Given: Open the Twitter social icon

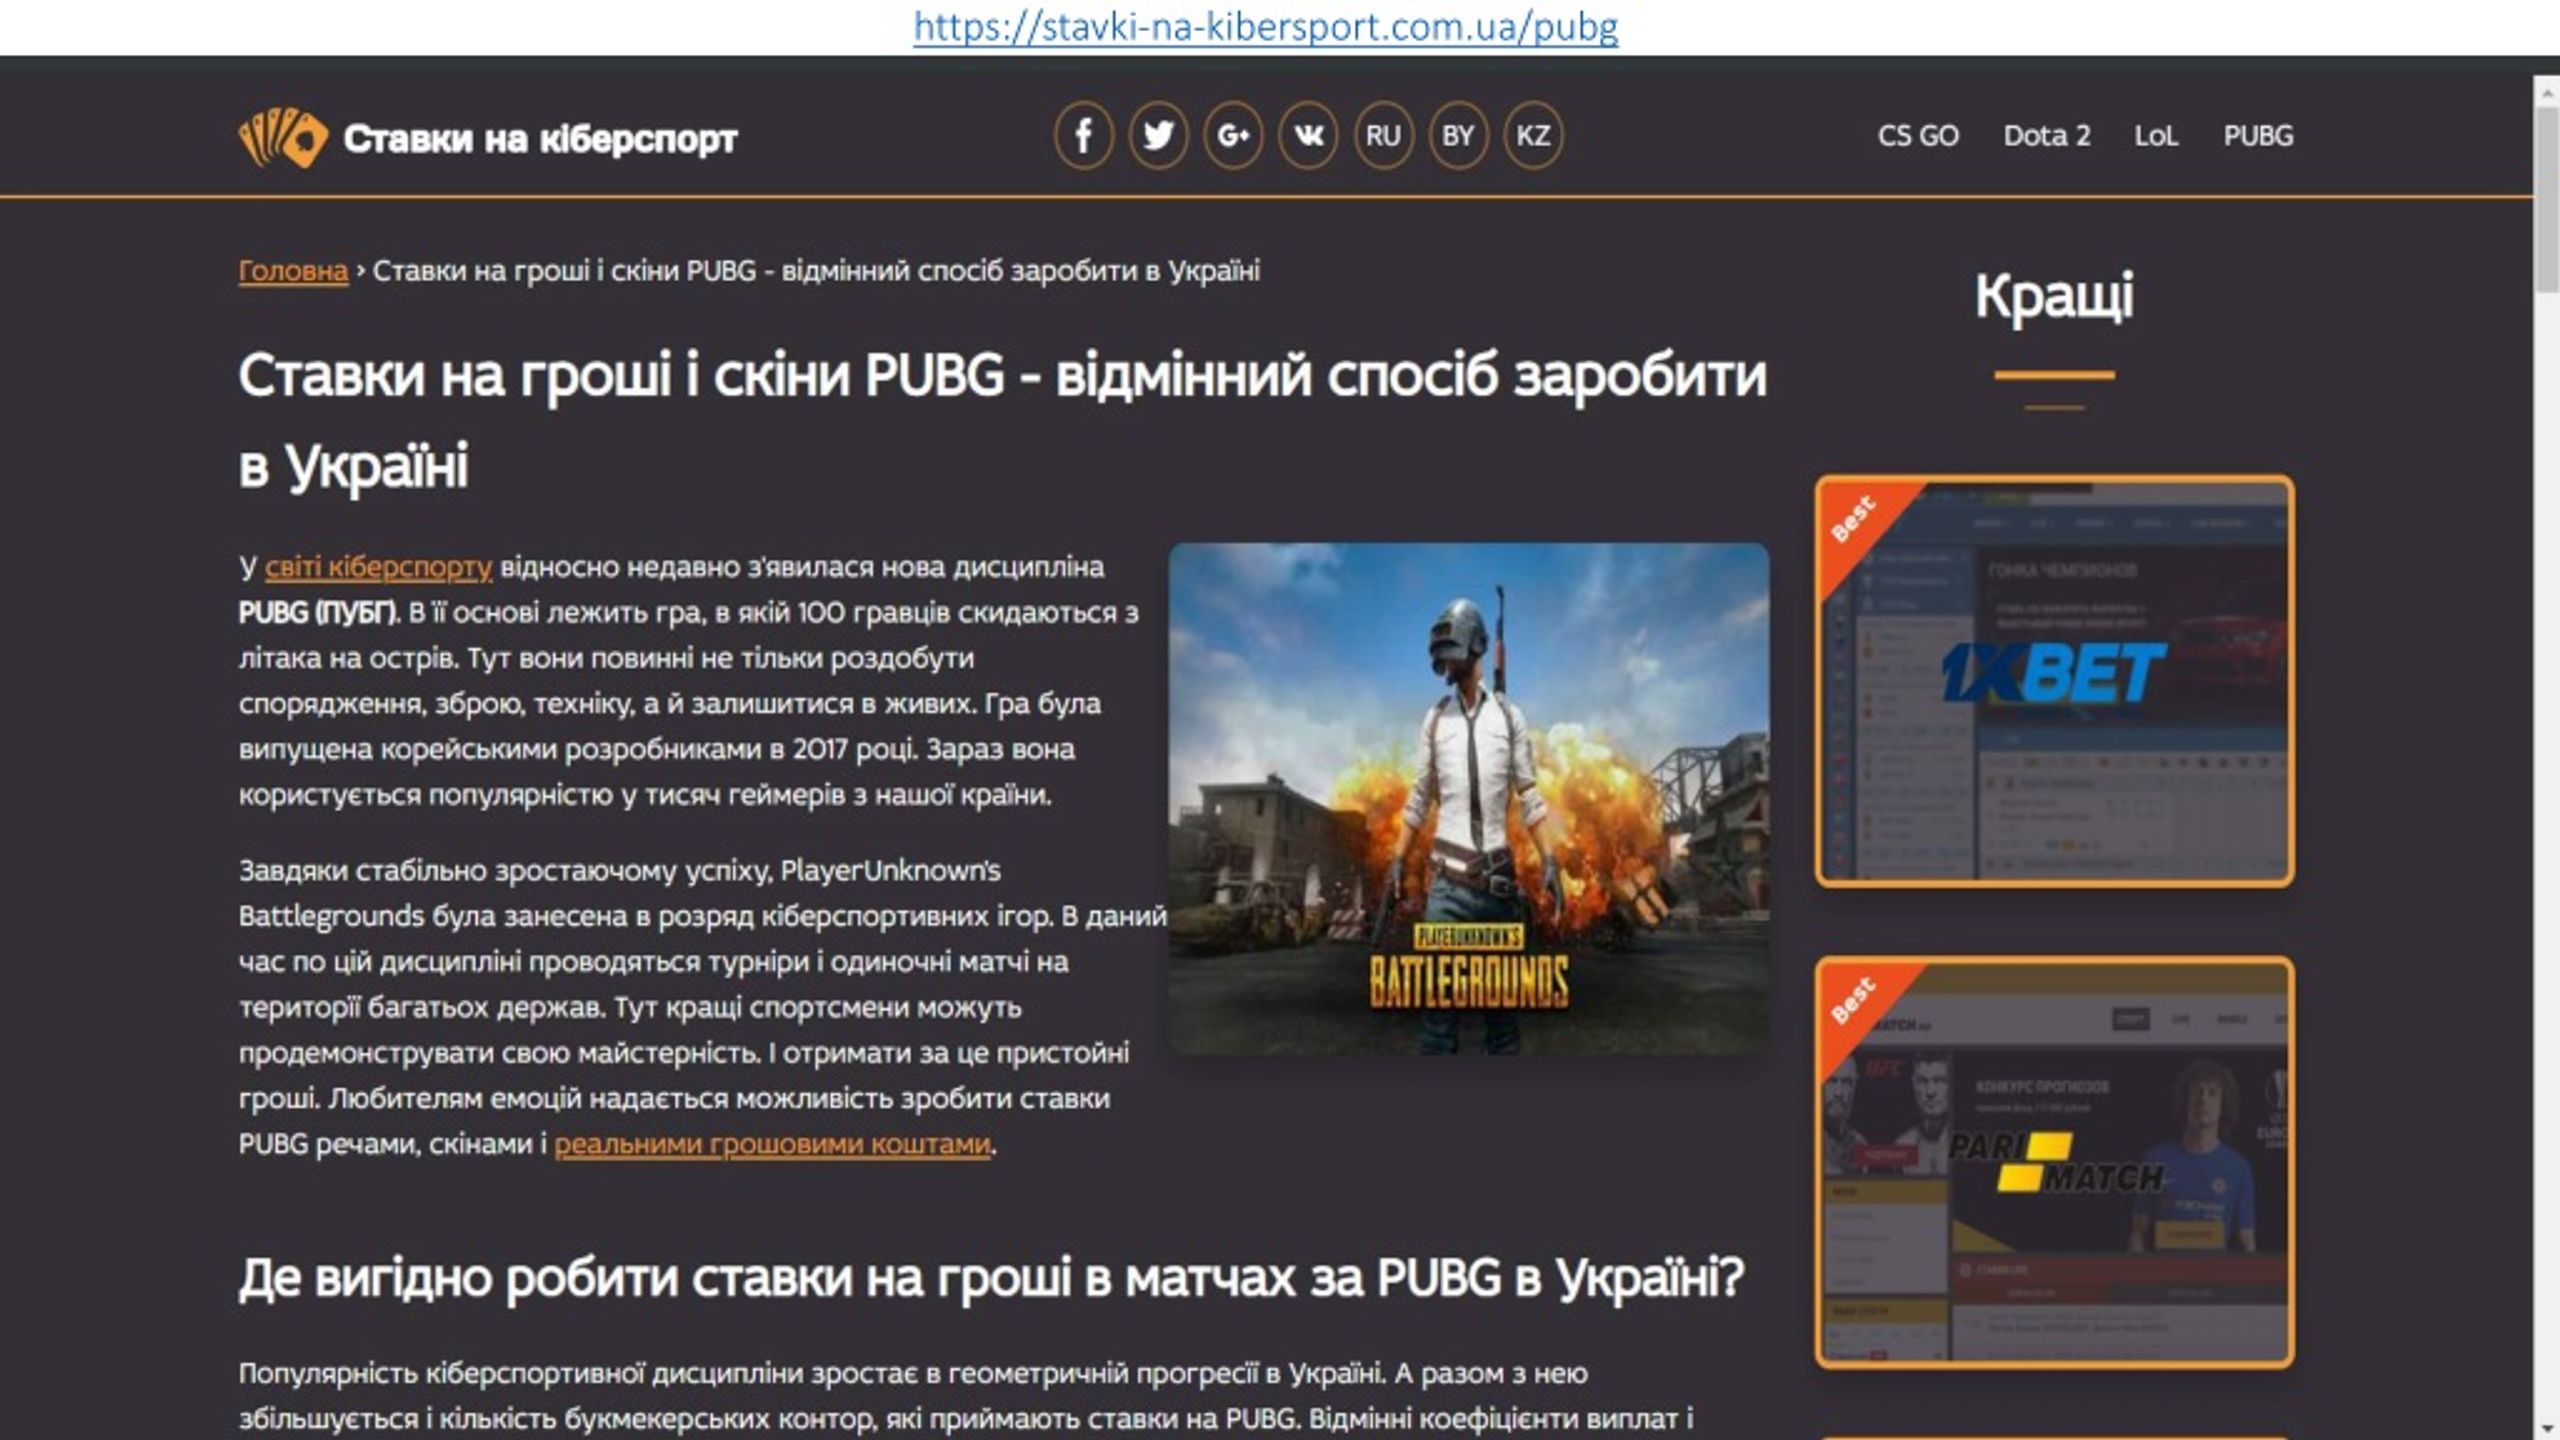Looking at the screenshot, I should tap(1158, 135).
